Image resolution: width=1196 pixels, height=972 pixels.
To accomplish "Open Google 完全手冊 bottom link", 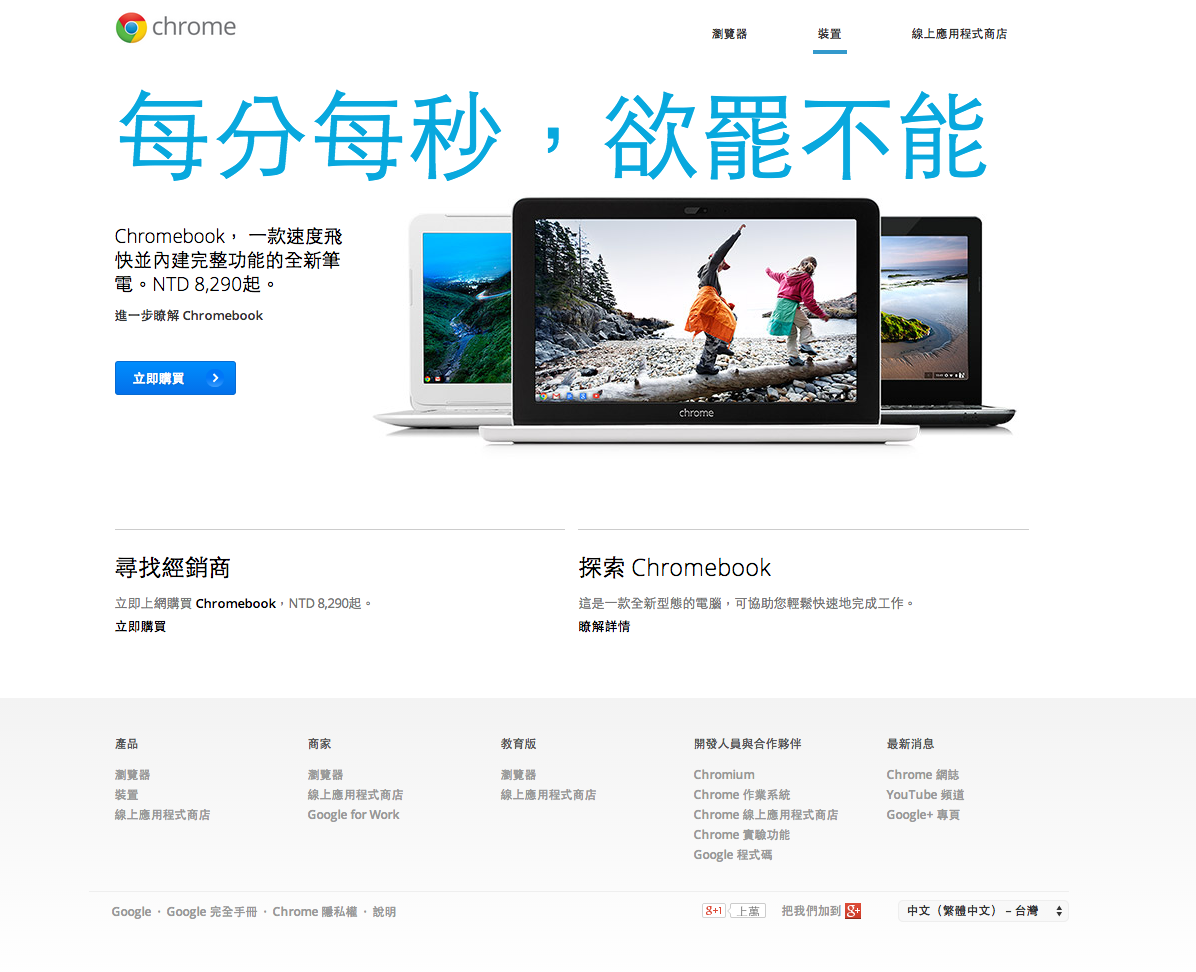I will [211, 912].
